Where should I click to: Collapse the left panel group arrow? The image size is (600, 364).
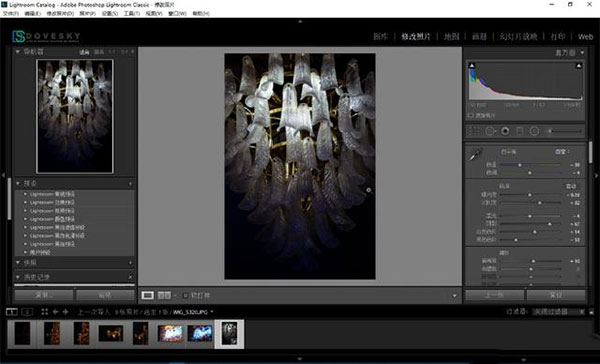[x=3, y=175]
